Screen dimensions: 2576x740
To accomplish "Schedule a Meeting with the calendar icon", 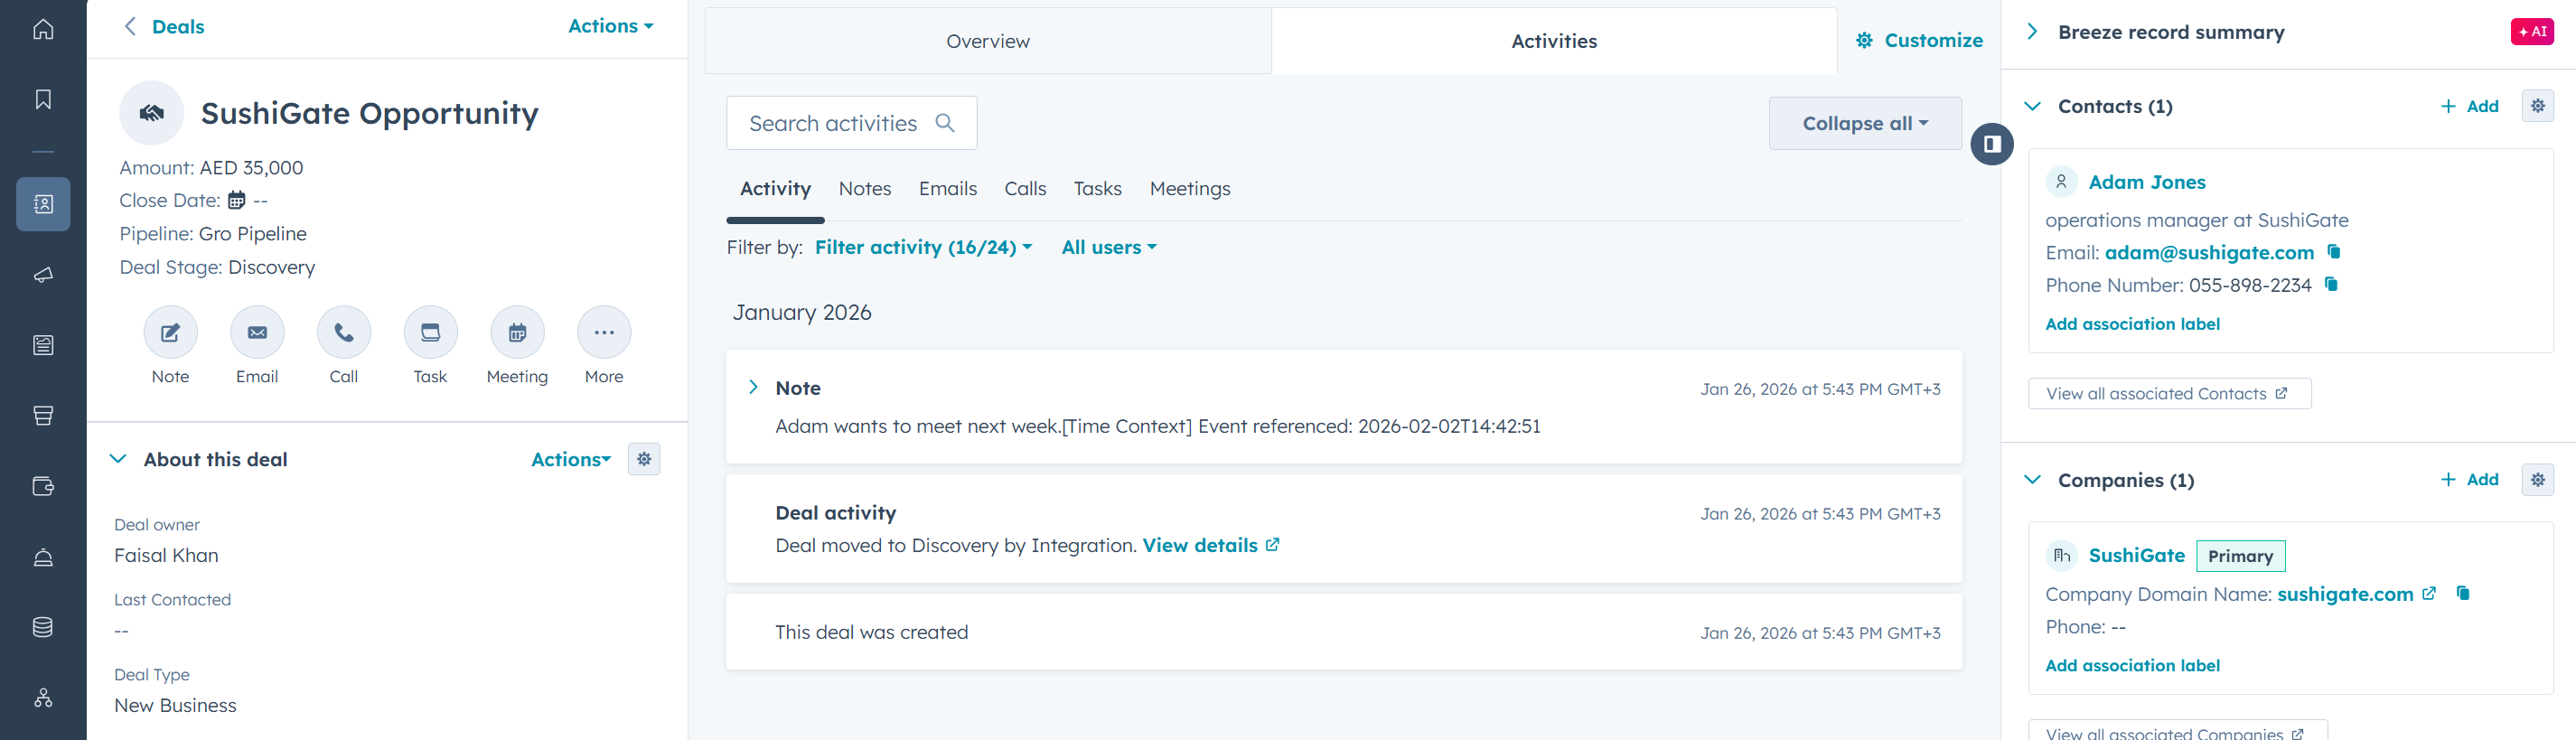I will 517,333.
